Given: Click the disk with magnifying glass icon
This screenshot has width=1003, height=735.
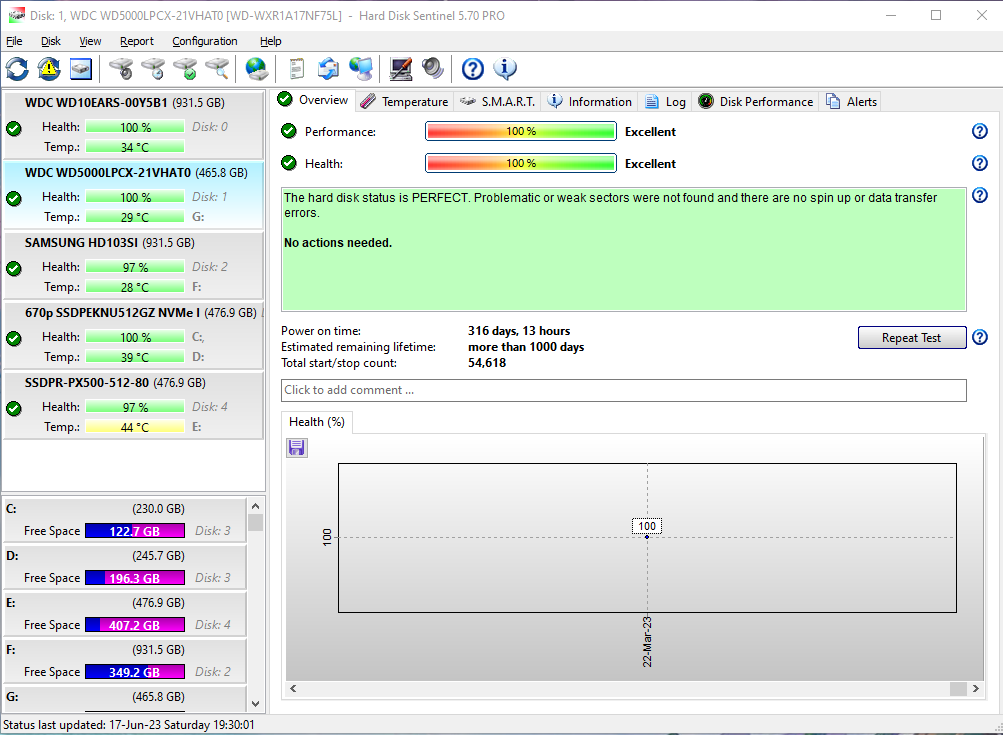Looking at the screenshot, I should [x=217, y=68].
